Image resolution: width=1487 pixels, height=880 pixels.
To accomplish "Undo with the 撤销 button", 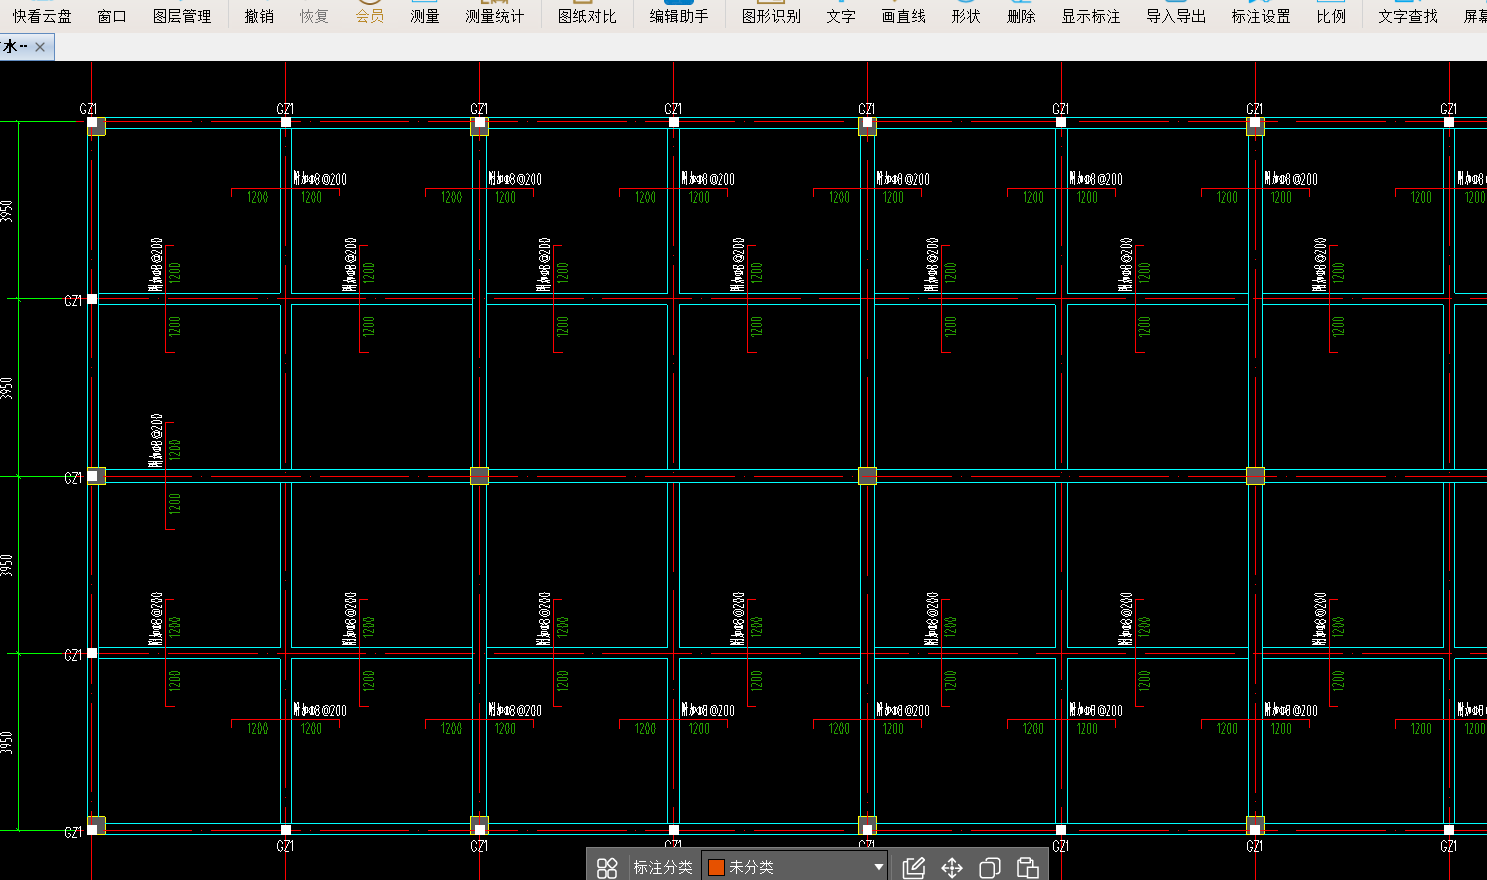I will 259,16.
